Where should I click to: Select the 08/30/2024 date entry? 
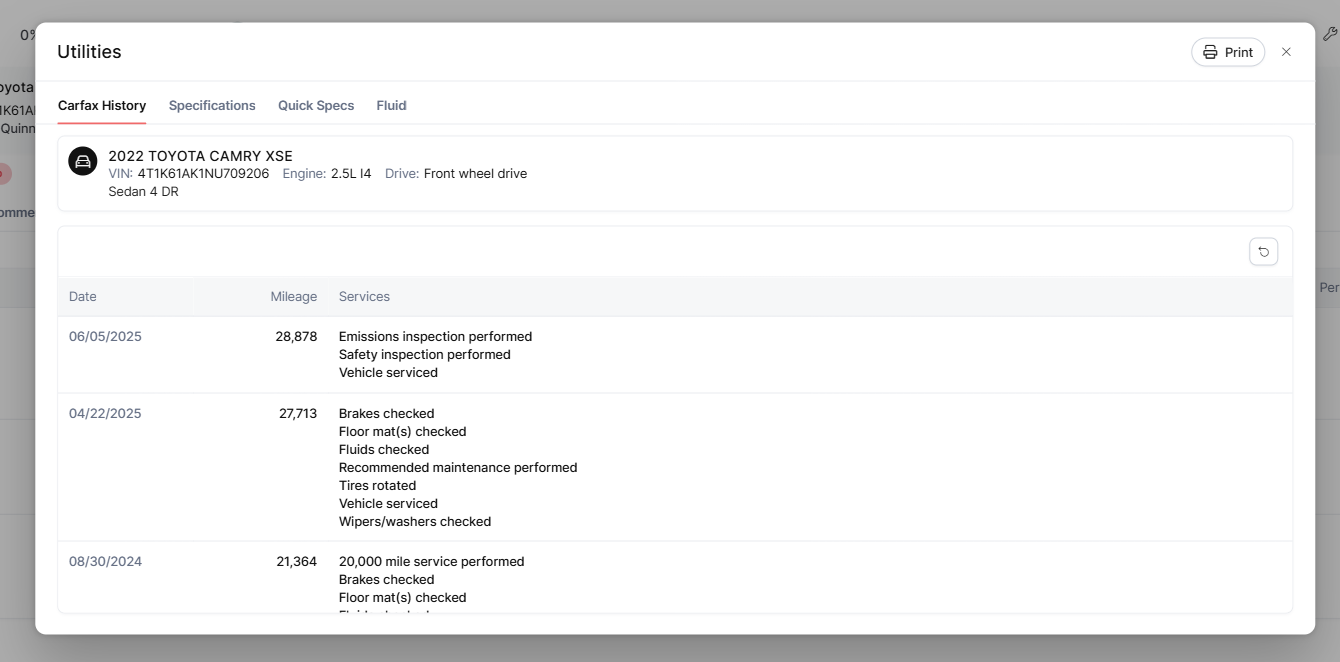pos(105,562)
